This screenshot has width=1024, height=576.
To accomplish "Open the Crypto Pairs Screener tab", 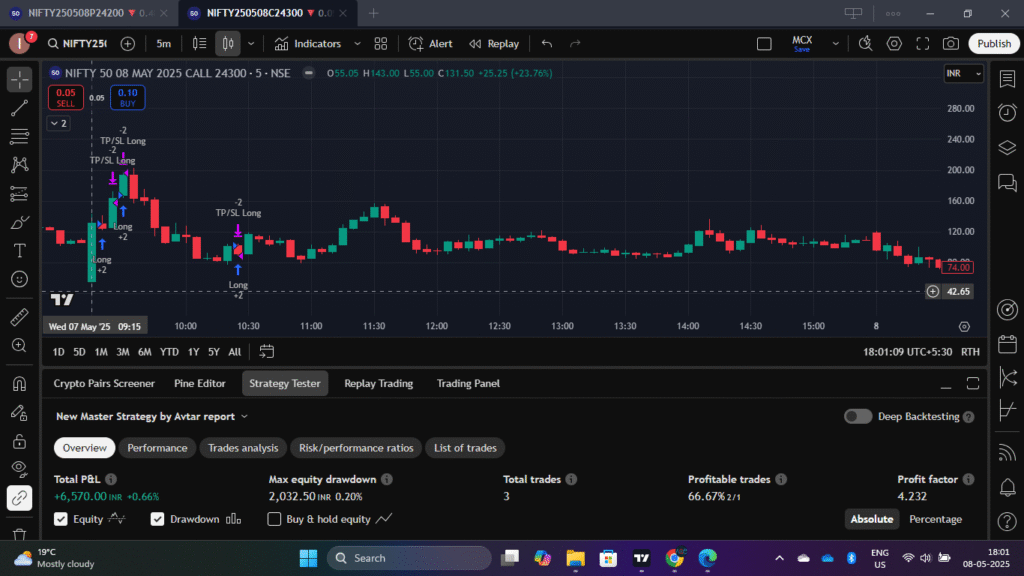I will coord(104,383).
